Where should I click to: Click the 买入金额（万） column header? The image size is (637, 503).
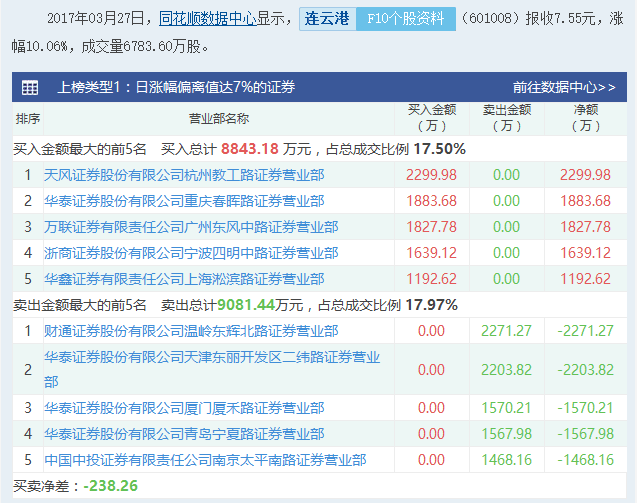pos(432,118)
